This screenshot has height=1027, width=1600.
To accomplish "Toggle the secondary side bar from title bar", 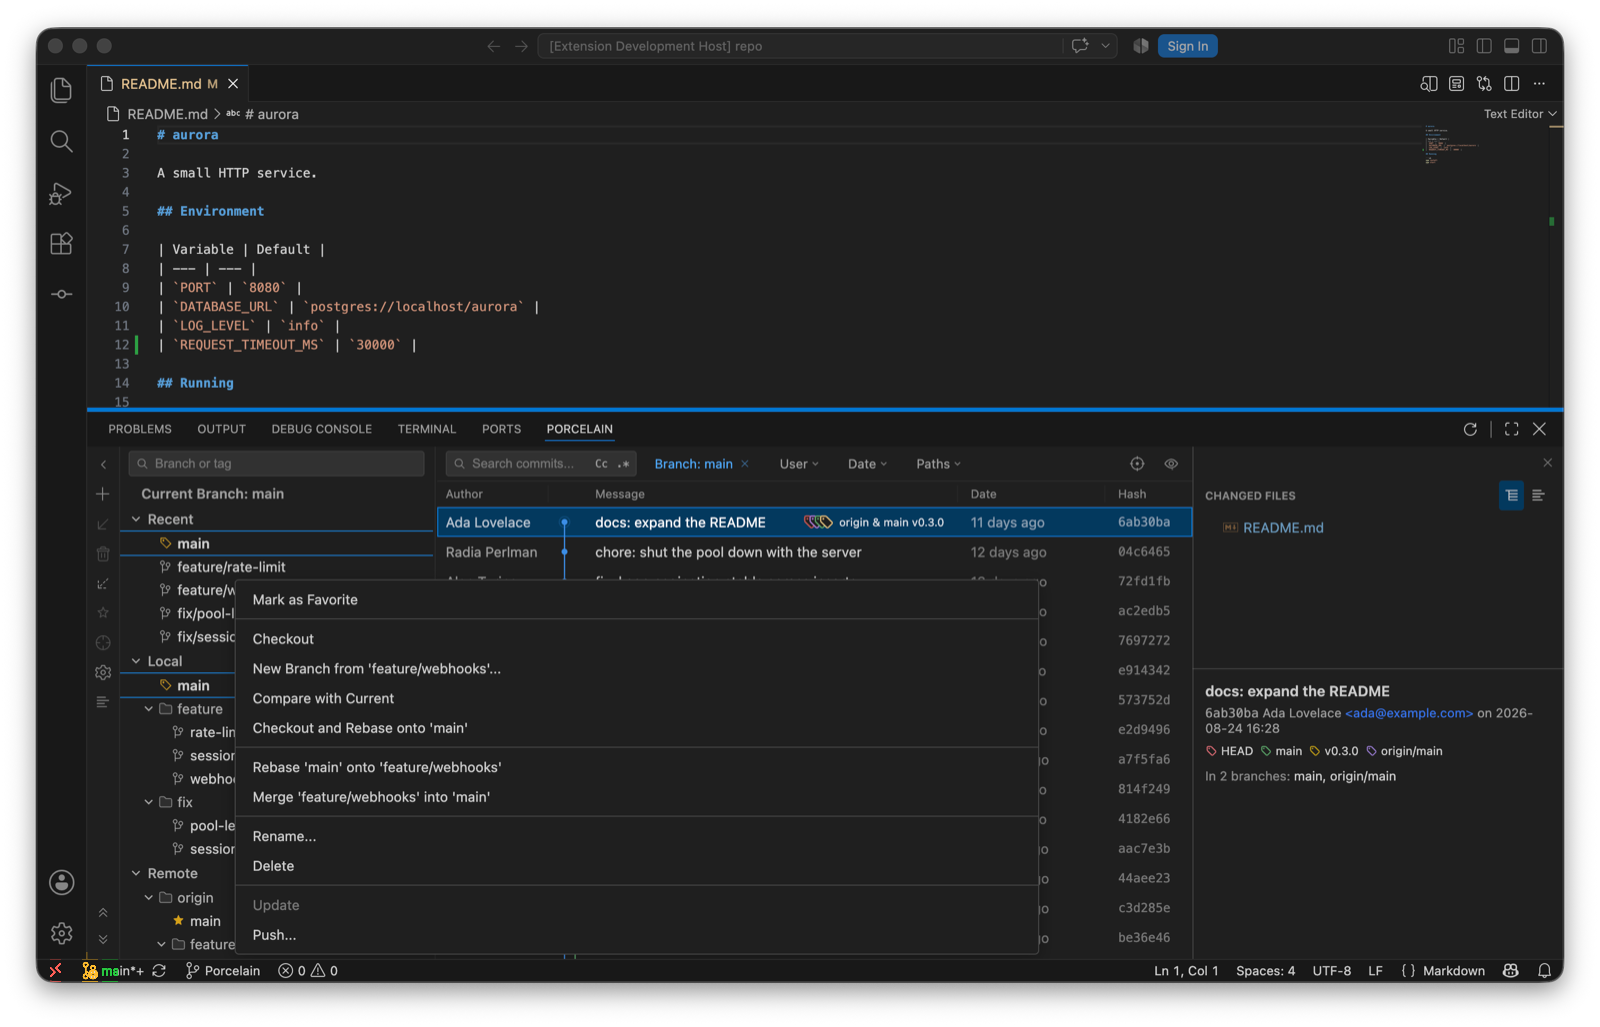I will [1539, 46].
